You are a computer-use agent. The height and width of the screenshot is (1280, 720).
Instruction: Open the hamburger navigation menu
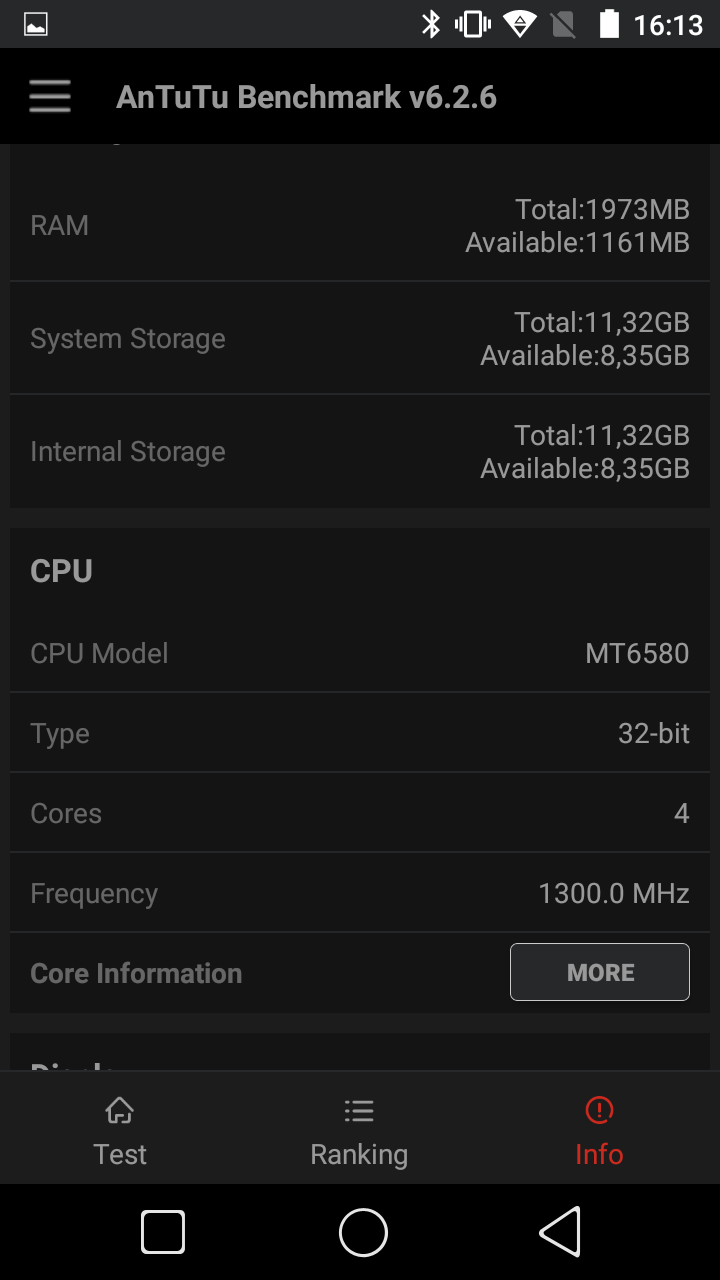coord(50,96)
